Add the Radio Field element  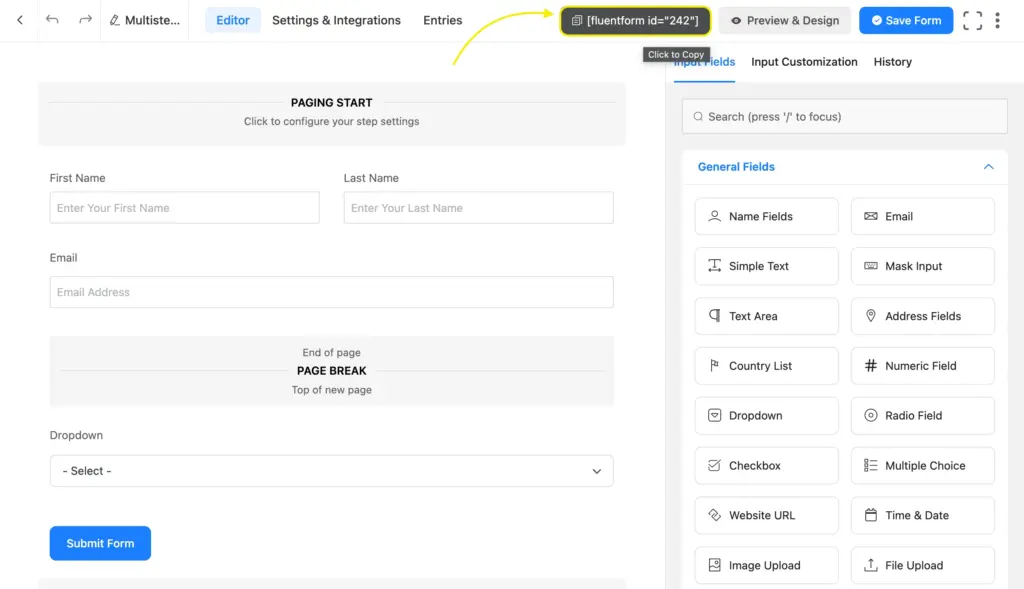[x=922, y=416]
